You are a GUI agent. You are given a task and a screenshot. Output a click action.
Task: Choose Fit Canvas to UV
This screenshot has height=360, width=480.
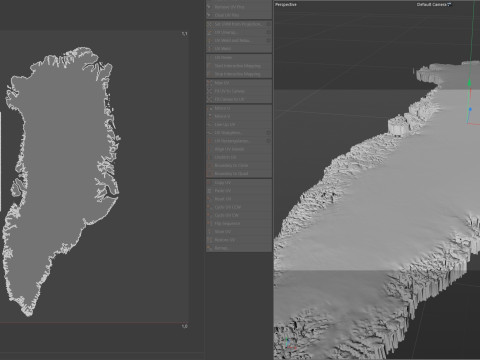coord(239,99)
